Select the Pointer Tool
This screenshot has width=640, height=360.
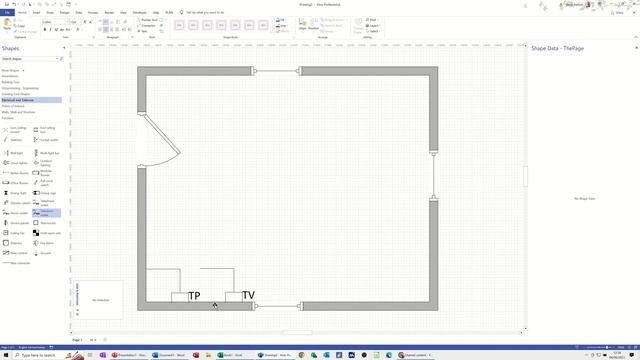pos(147,20)
